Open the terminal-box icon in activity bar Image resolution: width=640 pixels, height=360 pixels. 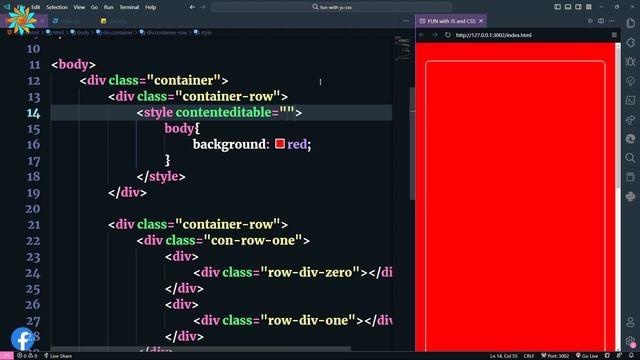click(631, 100)
